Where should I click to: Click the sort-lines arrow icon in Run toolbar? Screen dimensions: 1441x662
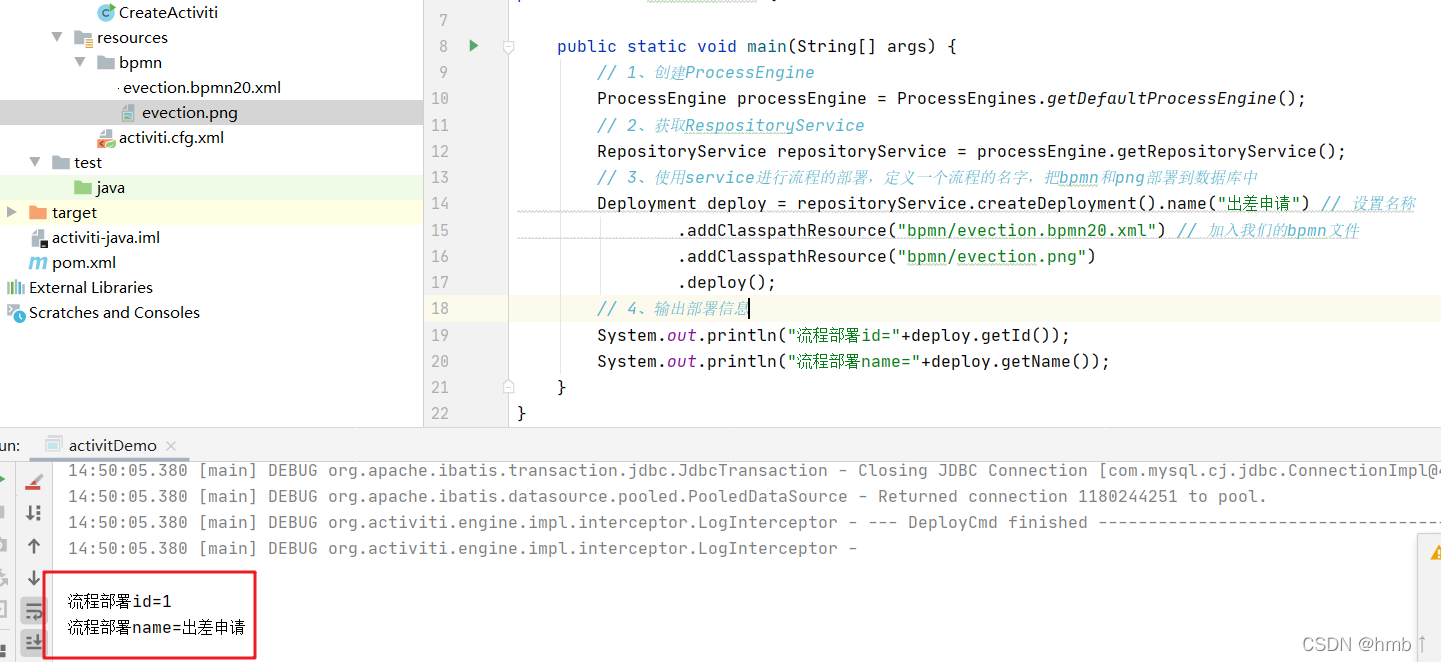pyautogui.click(x=34, y=513)
